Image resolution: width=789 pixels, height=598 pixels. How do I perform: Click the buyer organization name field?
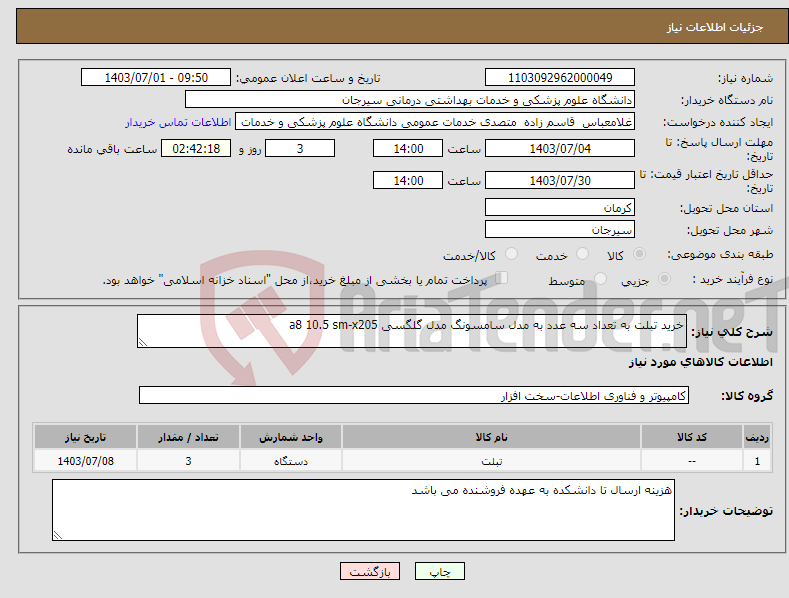tap(410, 100)
